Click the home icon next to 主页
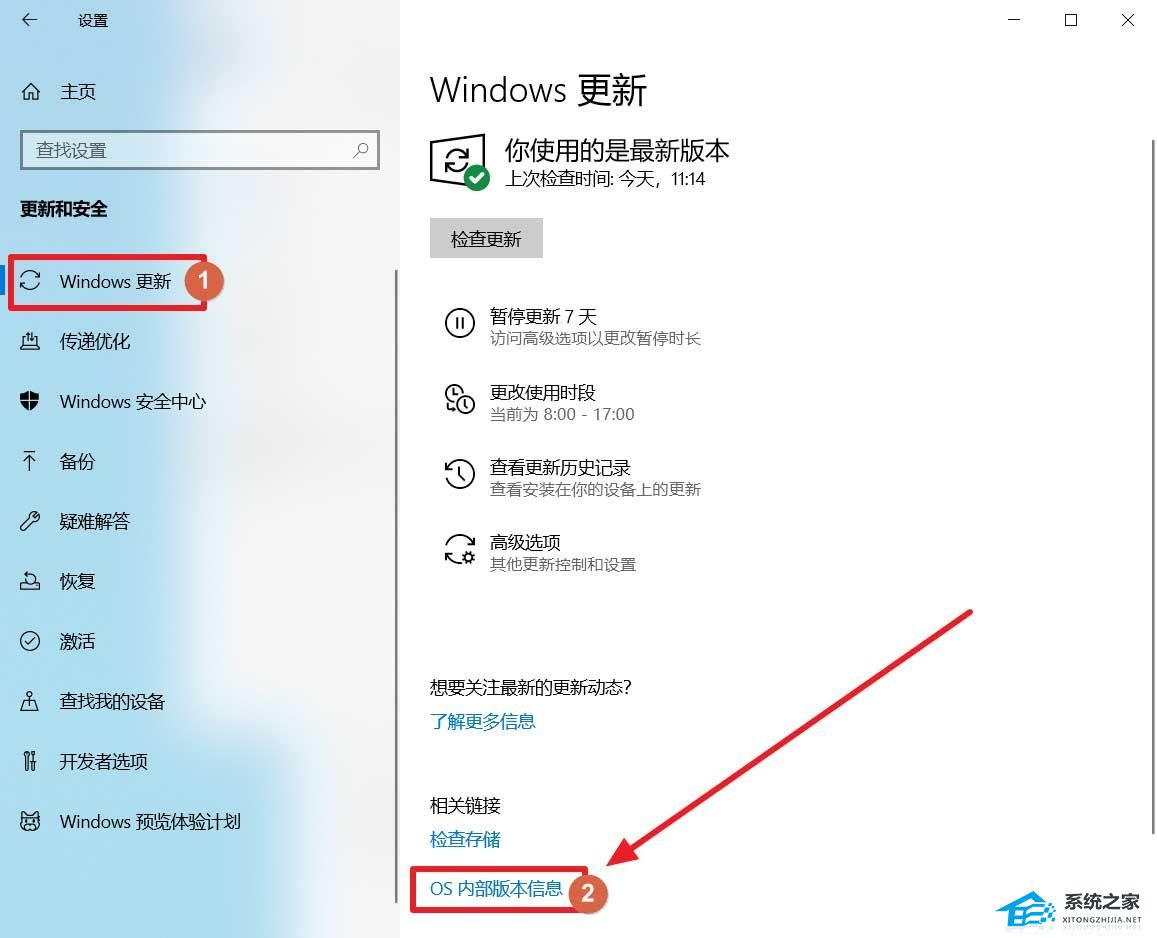 point(30,92)
